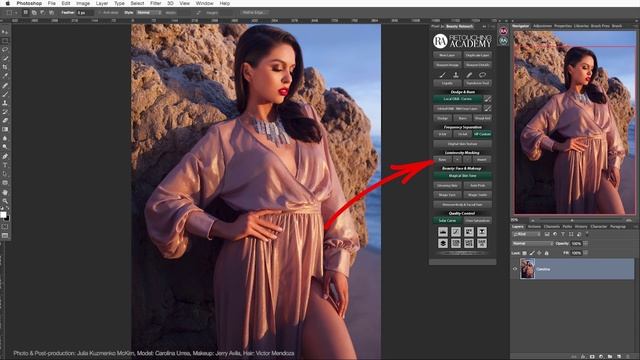This screenshot has width=640, height=360.
Task: Select the Crop tool
Action: coord(5,67)
